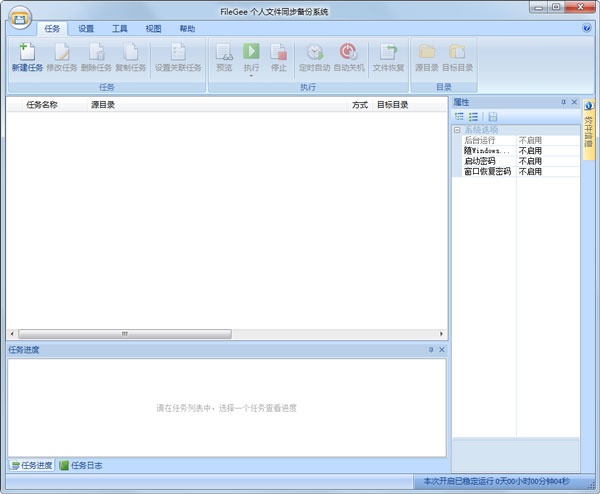600x494 pixels.
Task: Click the 自动关机 auto shutdown icon
Action: [x=348, y=57]
